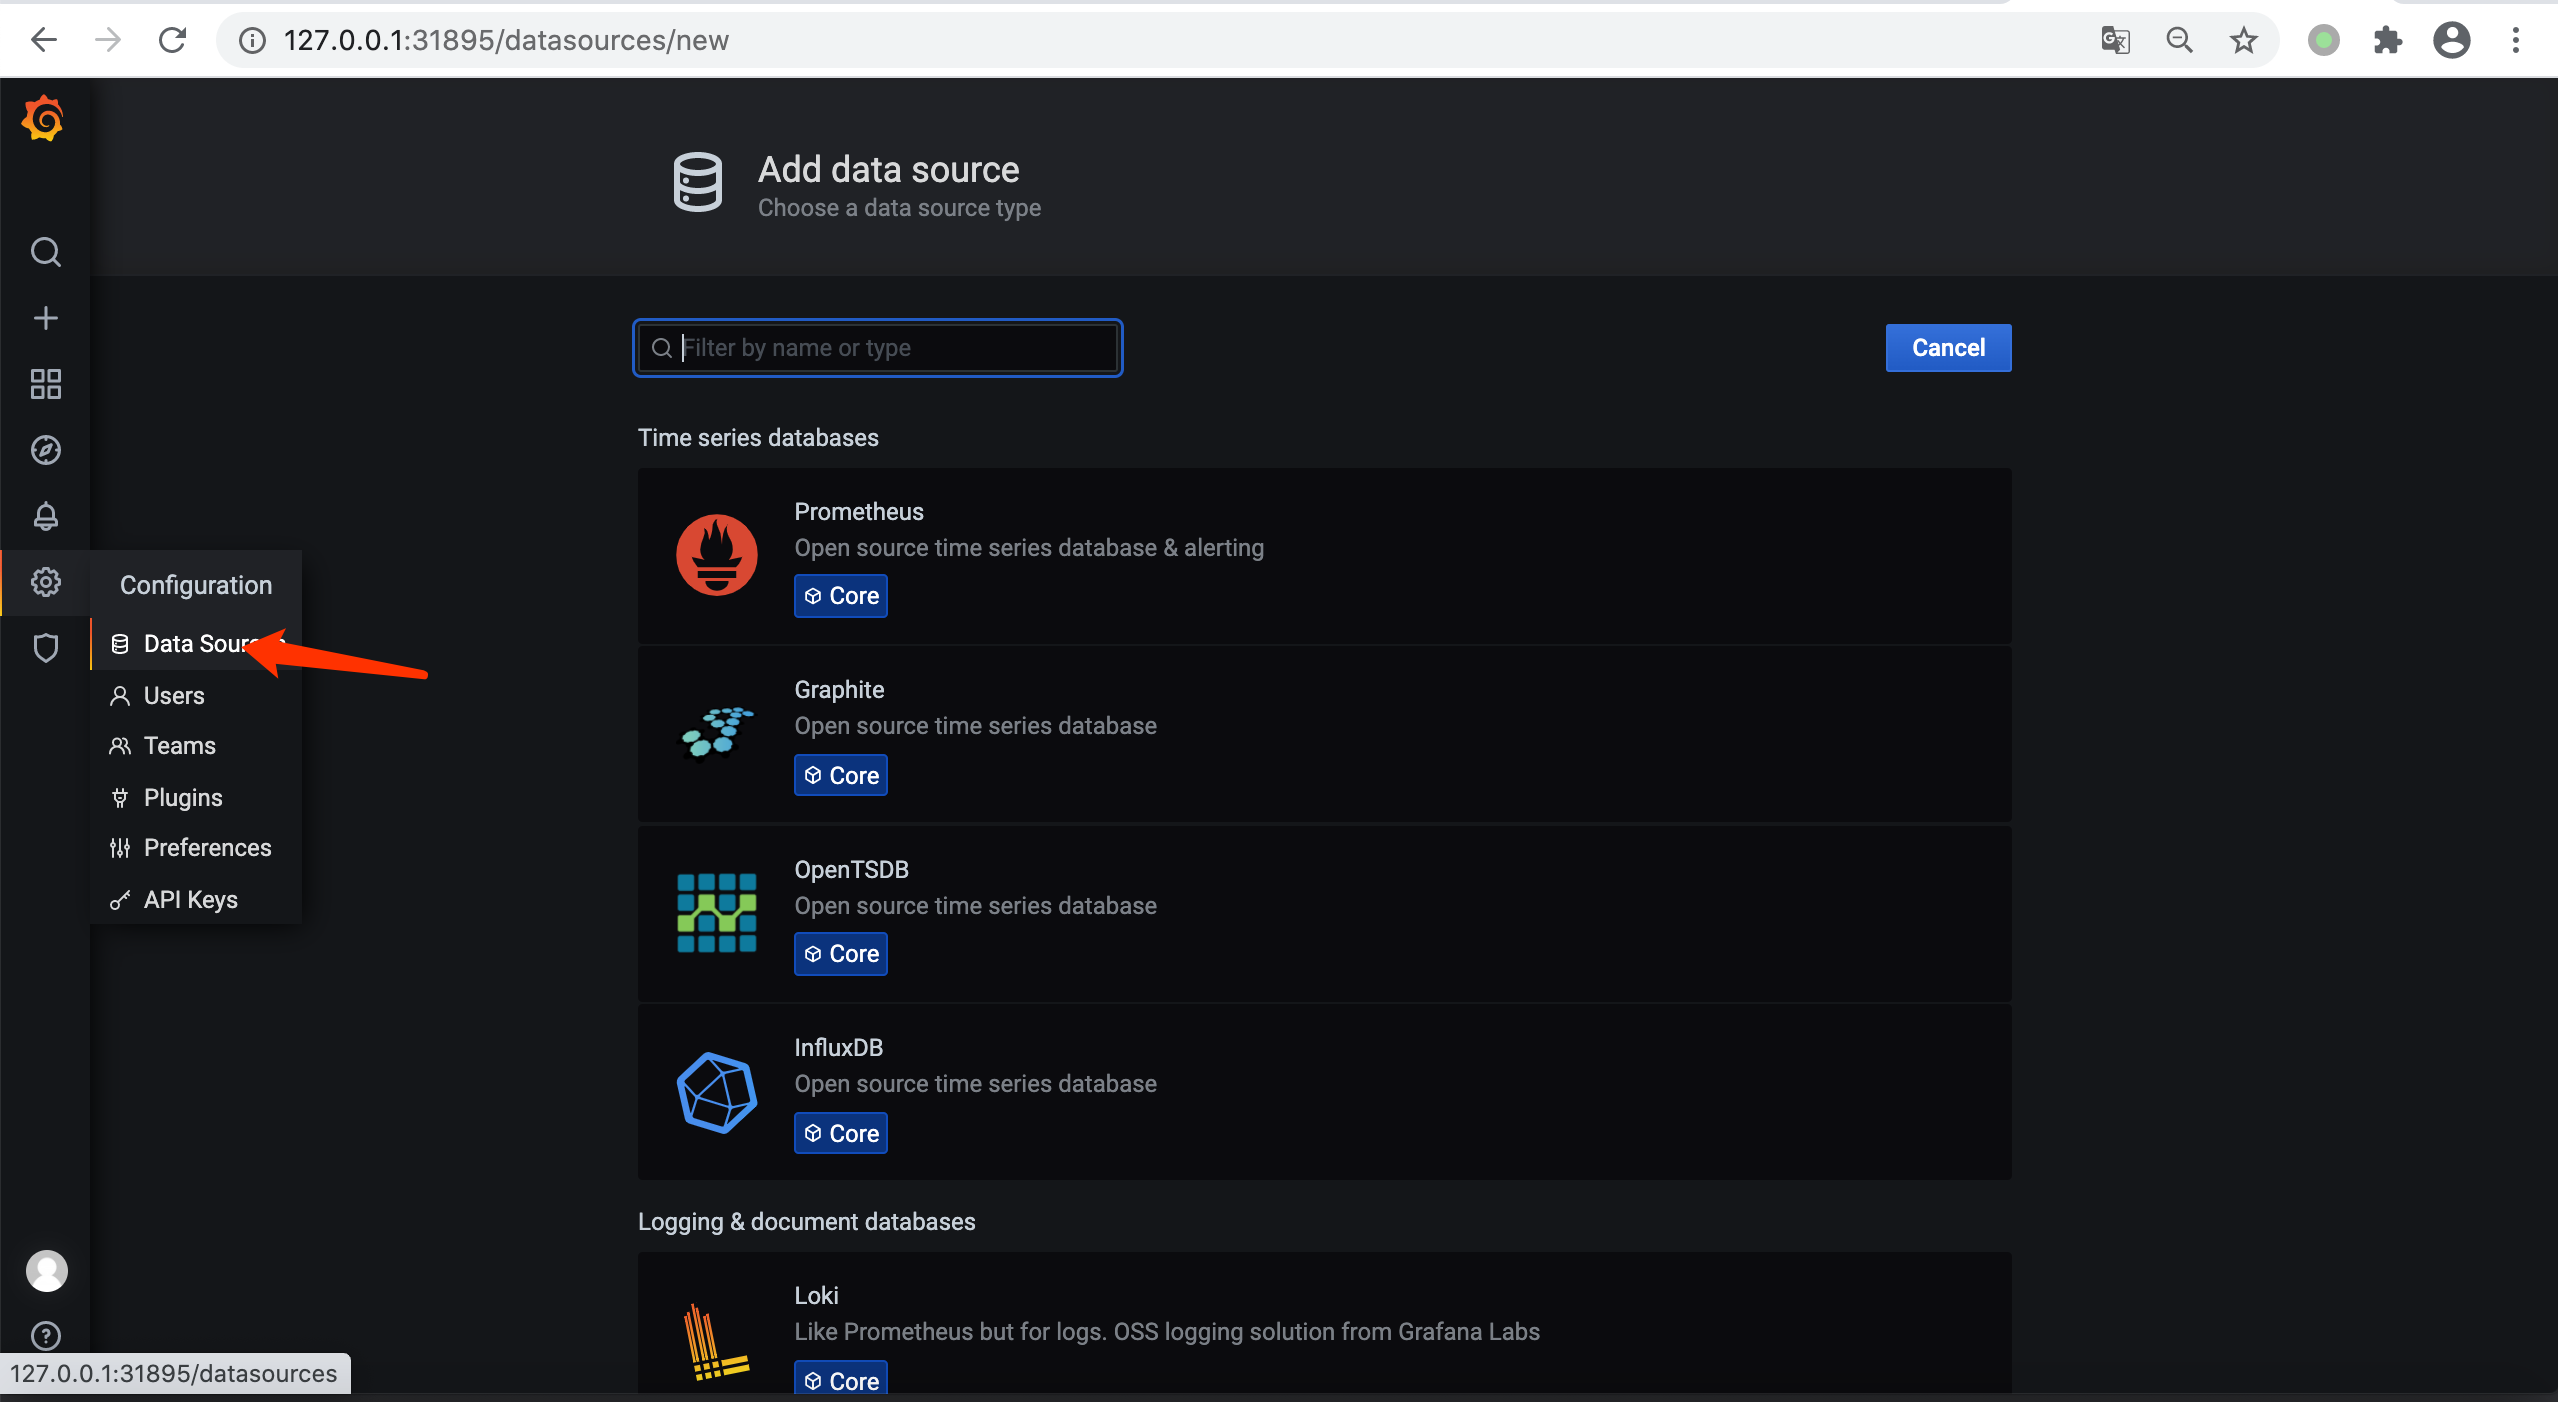
Task: Choose the OpenTSDB data source title
Action: 851,870
